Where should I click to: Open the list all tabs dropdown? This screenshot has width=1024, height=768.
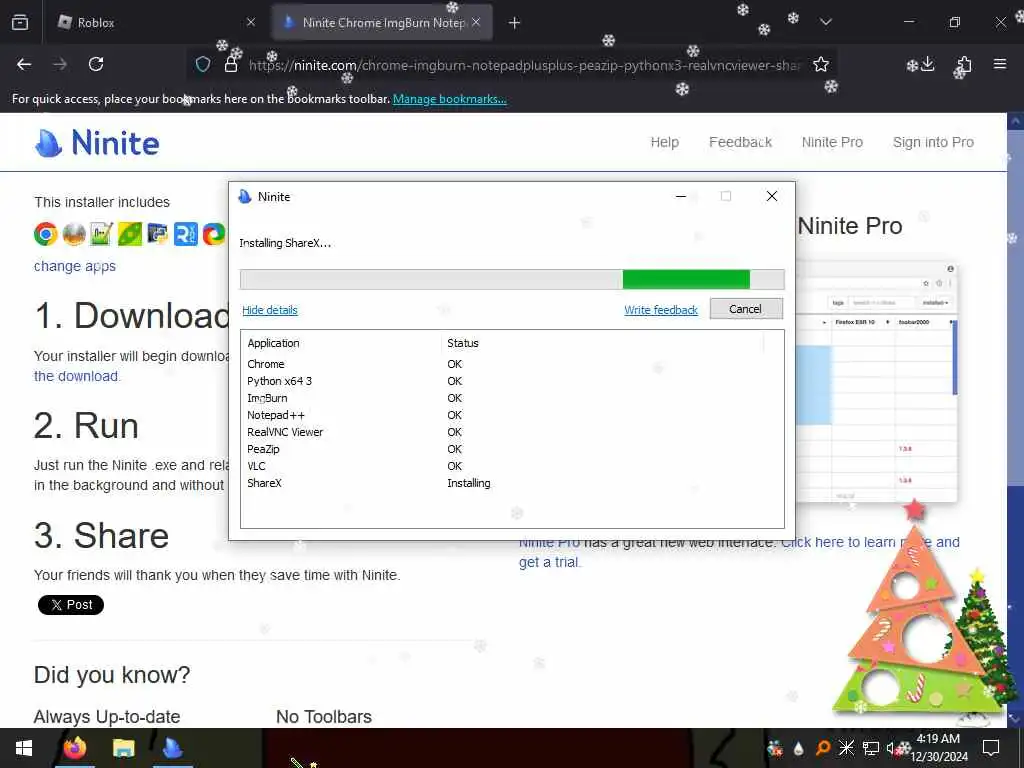[826, 22]
